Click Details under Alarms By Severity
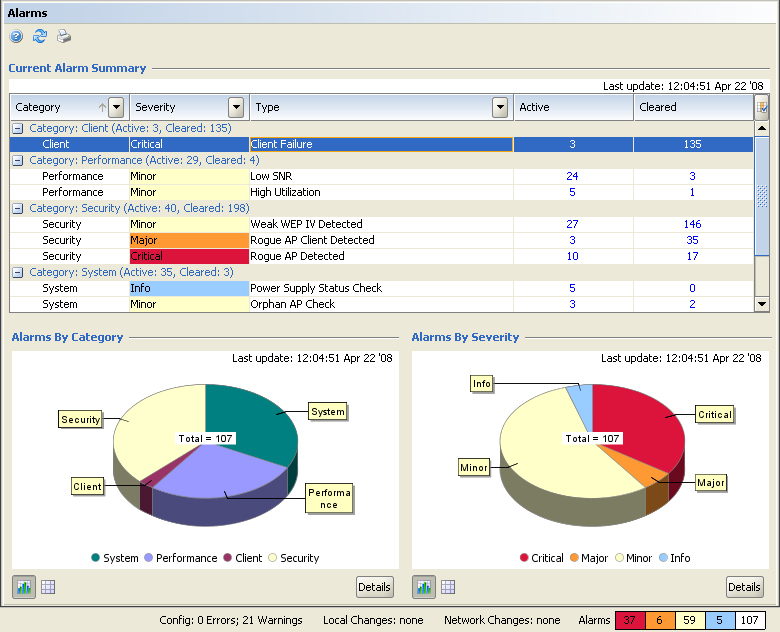The height and width of the screenshot is (632, 780). (x=744, y=587)
